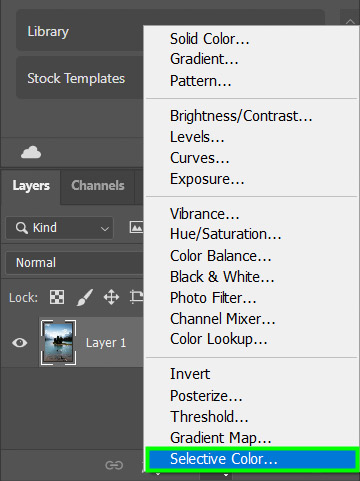Image resolution: width=360 pixels, height=481 pixels.
Task: Click the search magnifier in Kind filter
Action: click(x=22, y=228)
